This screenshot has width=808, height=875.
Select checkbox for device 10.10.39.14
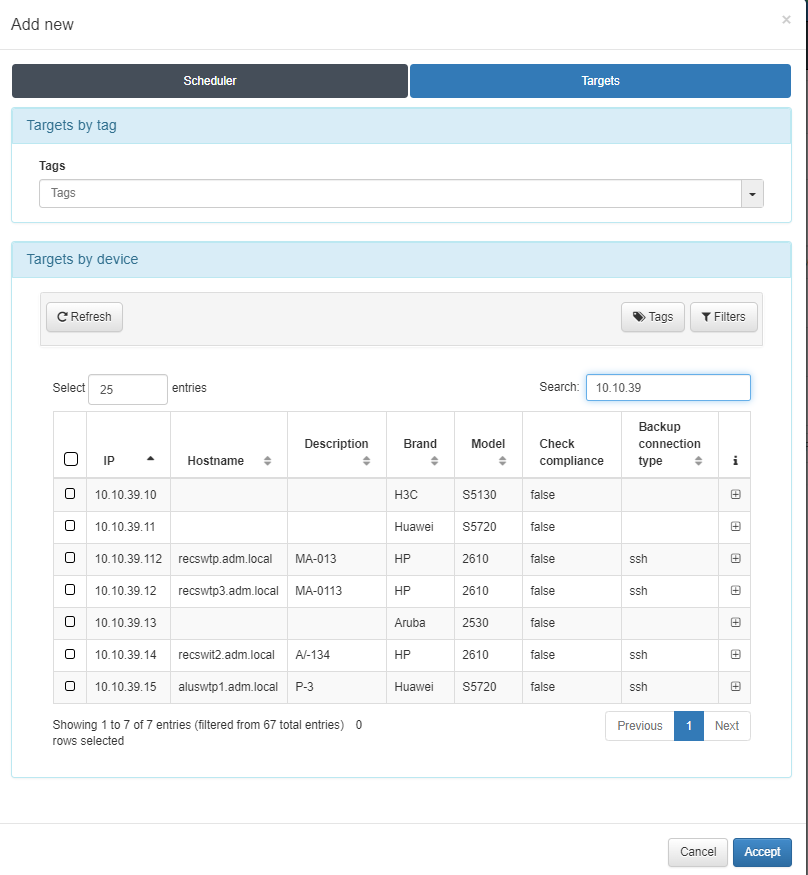coord(70,654)
